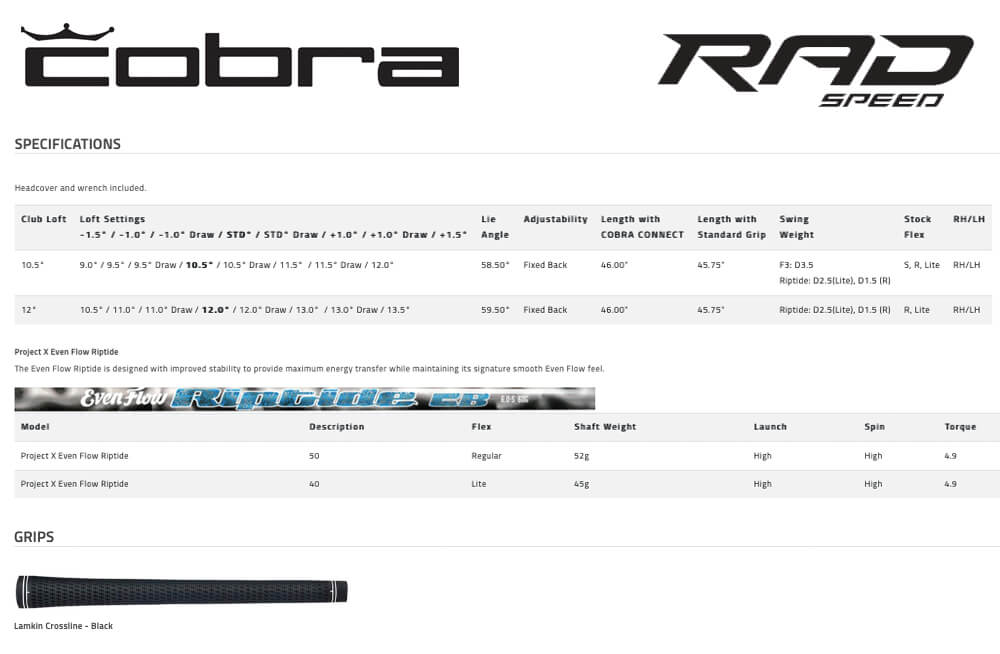Click the Riptide model in Lite row
The width and height of the screenshot is (1000, 654).
[x=75, y=484]
